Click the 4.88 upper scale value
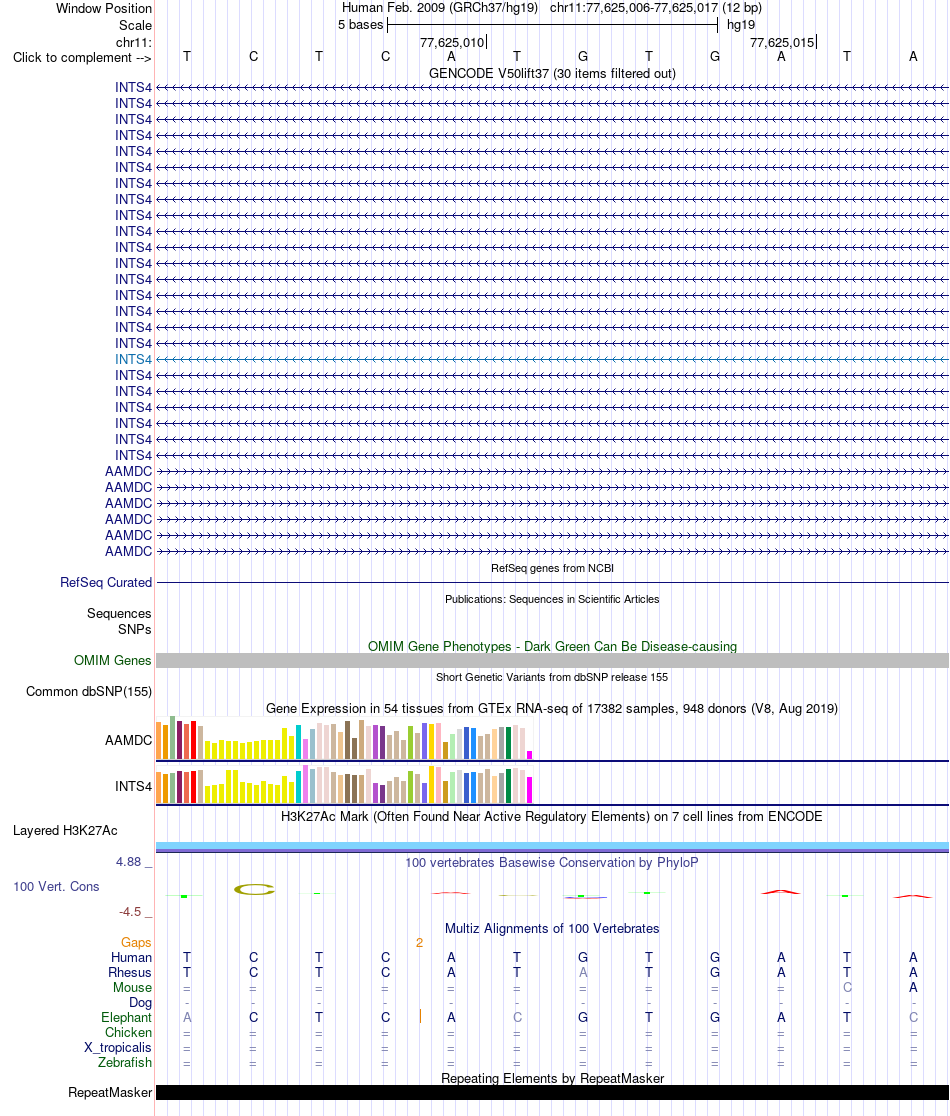Viewport: 950px width, 1116px height. 129,862
